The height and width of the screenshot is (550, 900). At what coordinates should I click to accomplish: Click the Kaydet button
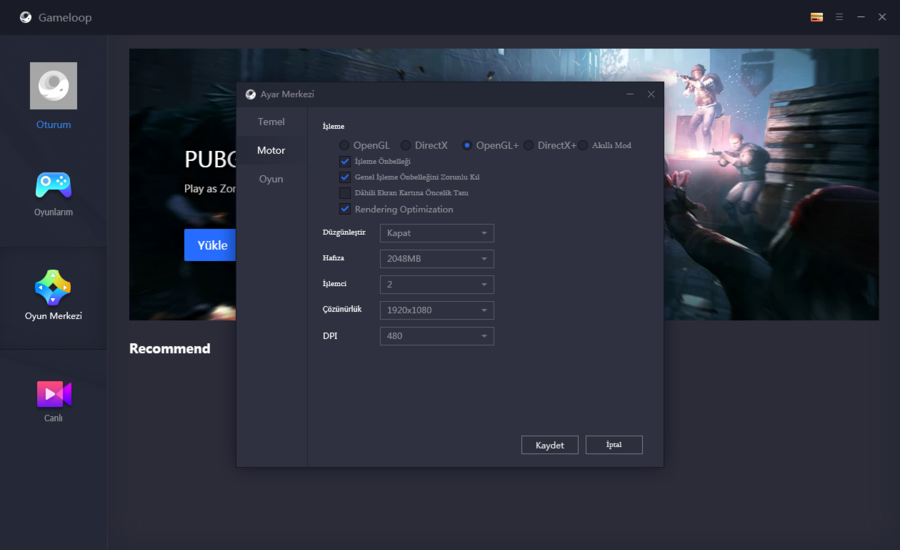click(x=549, y=445)
